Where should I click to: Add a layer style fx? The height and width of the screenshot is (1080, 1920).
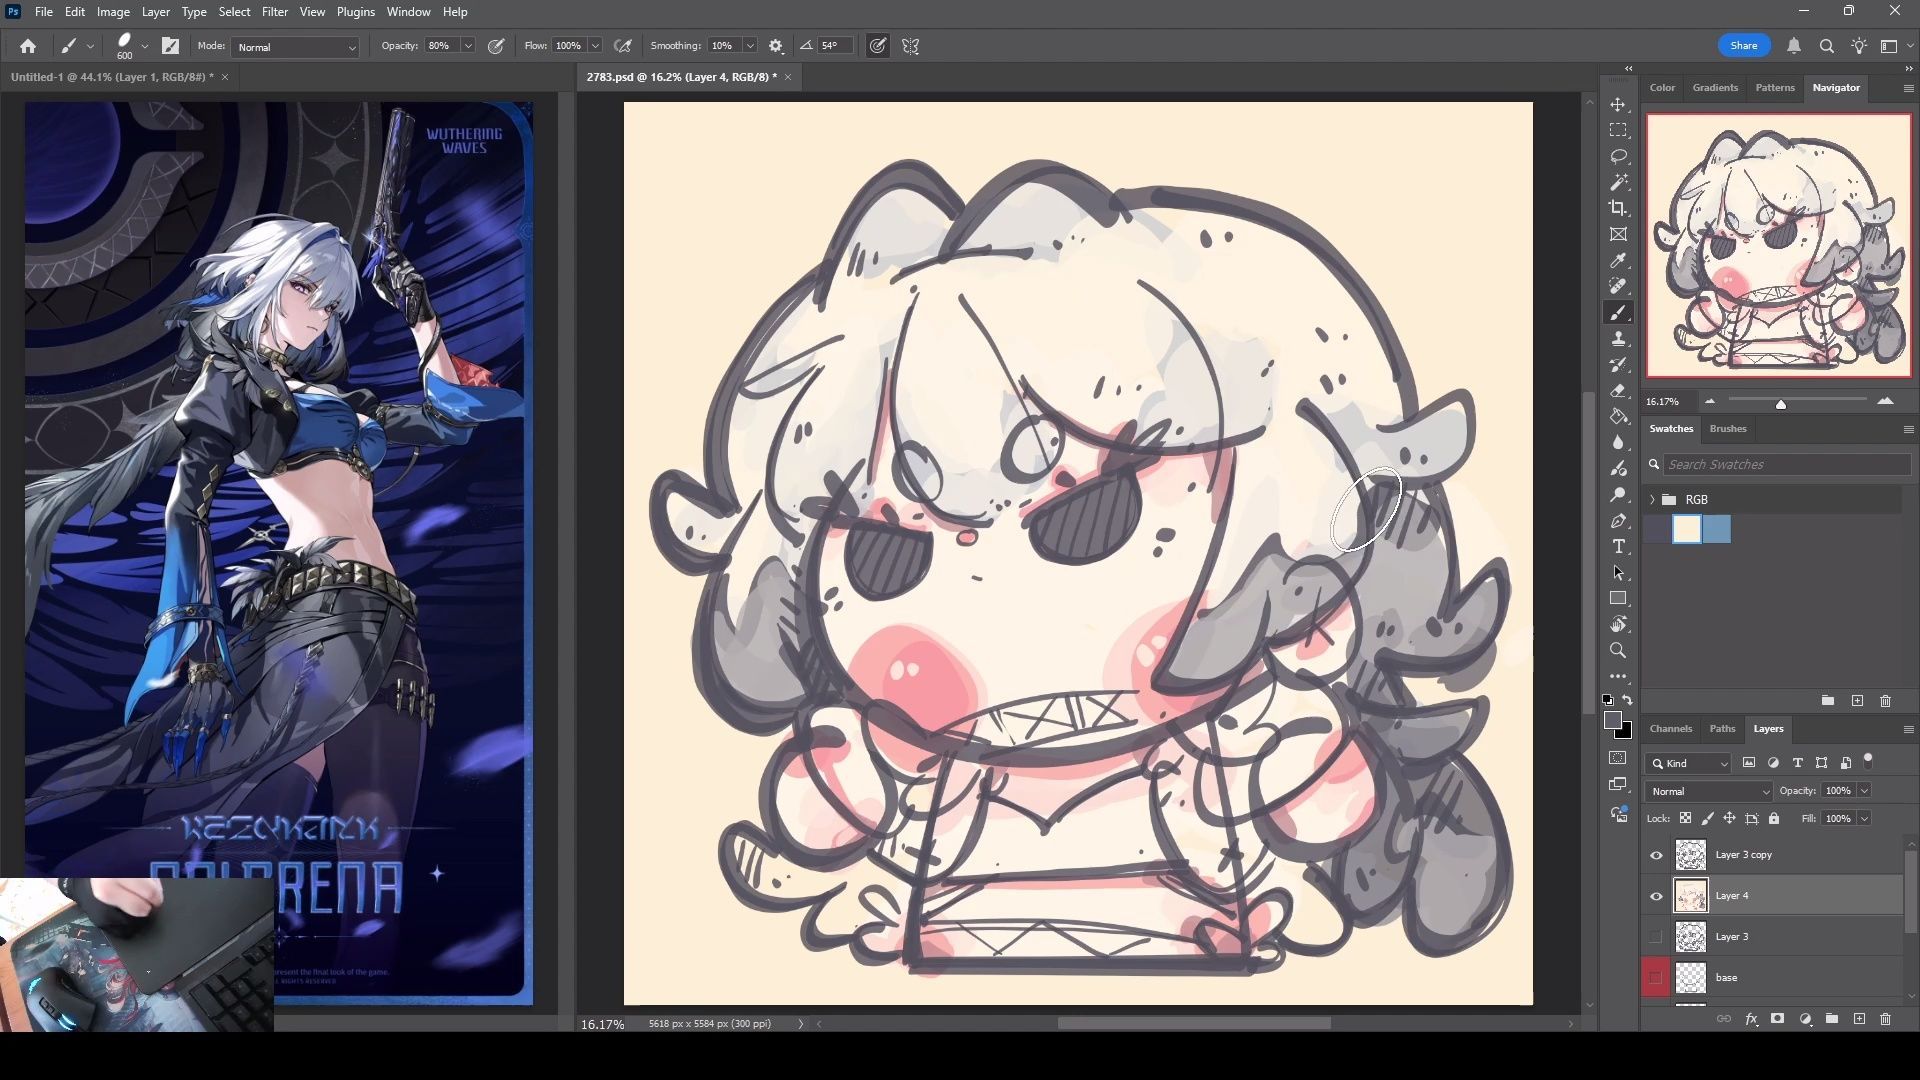(x=1751, y=1019)
